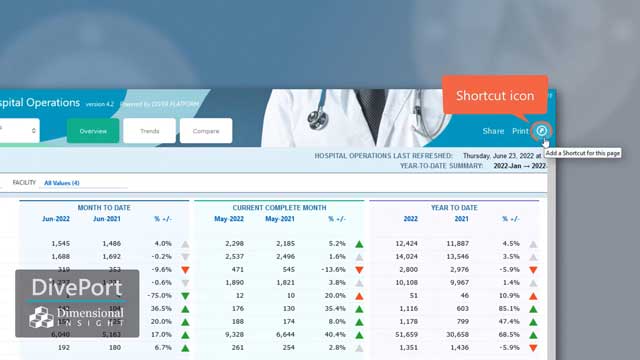Click the red down triangle beside -9.6%

click(185, 270)
